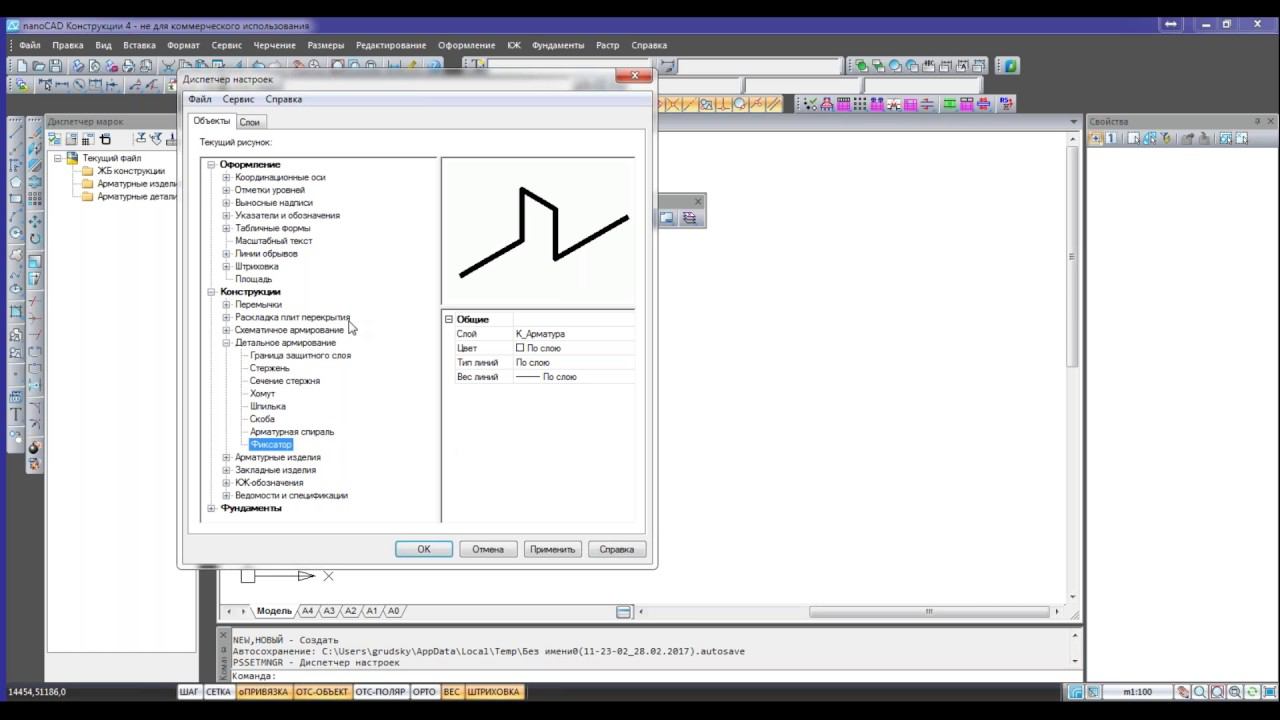Toggle ОРТО mode in status bar
The height and width of the screenshot is (720, 1280).
tap(424, 692)
